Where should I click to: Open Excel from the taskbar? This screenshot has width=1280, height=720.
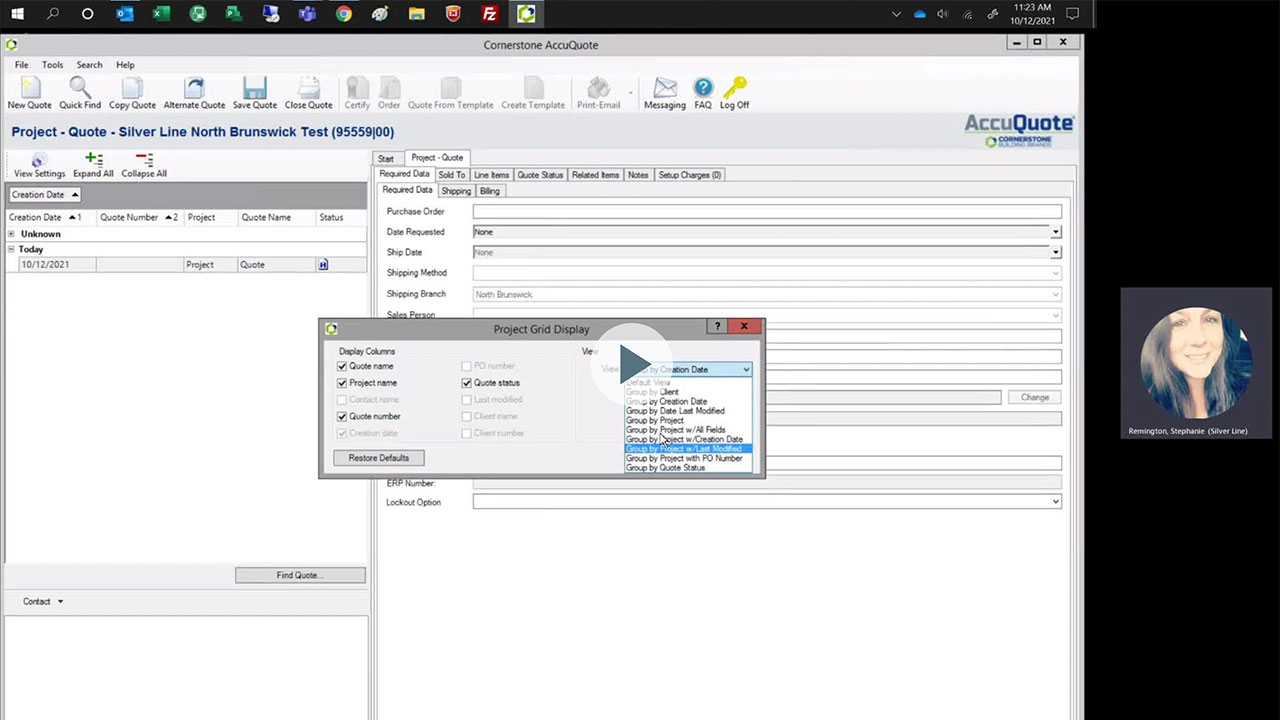point(161,14)
